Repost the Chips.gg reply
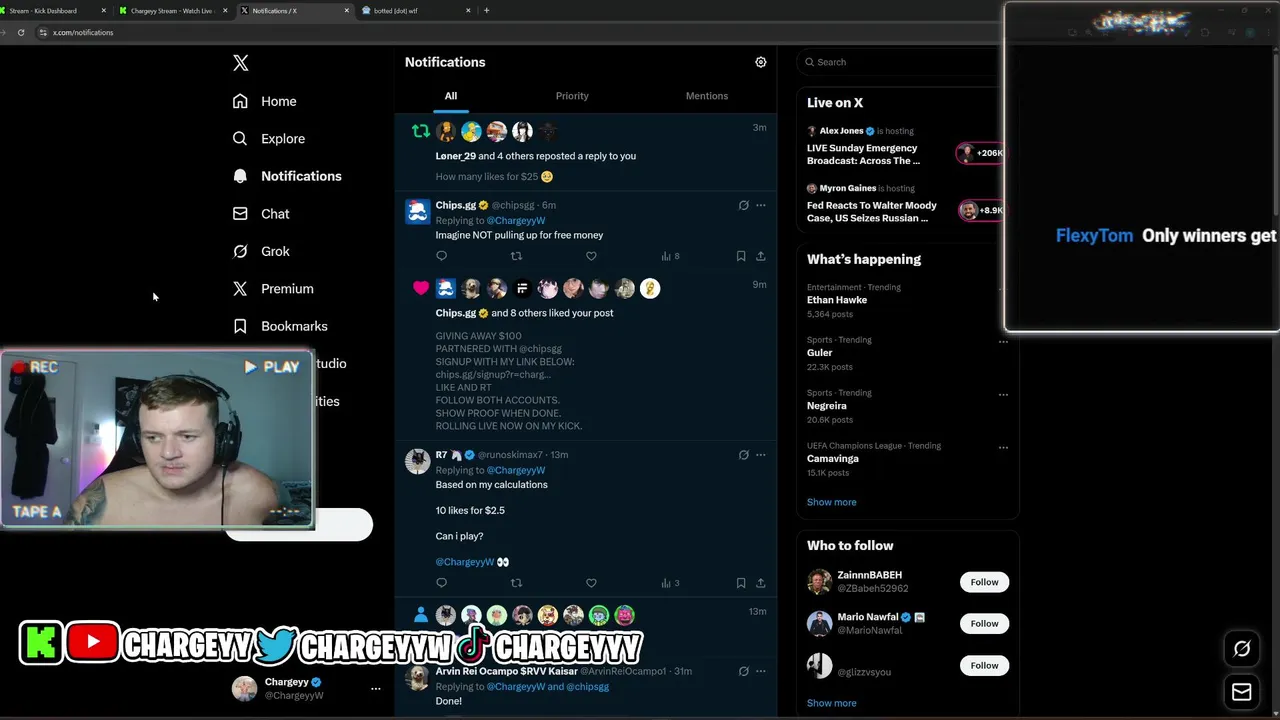1280x720 pixels. (516, 256)
